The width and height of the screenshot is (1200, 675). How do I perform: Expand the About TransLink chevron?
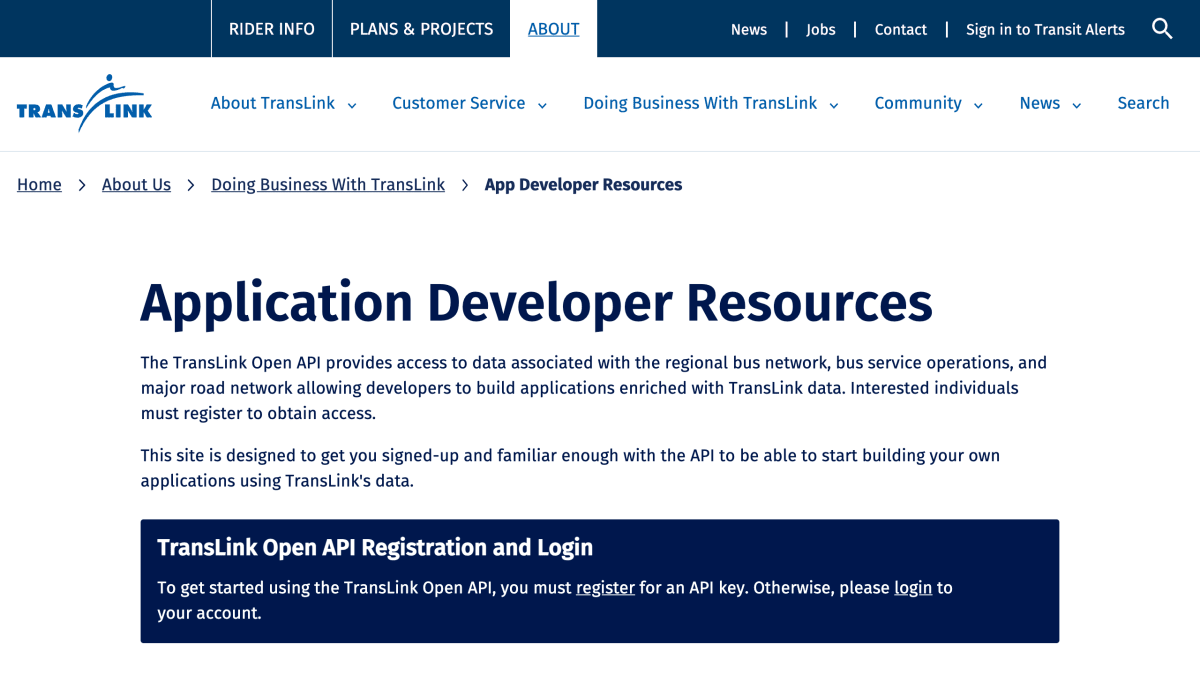pyautogui.click(x=352, y=105)
